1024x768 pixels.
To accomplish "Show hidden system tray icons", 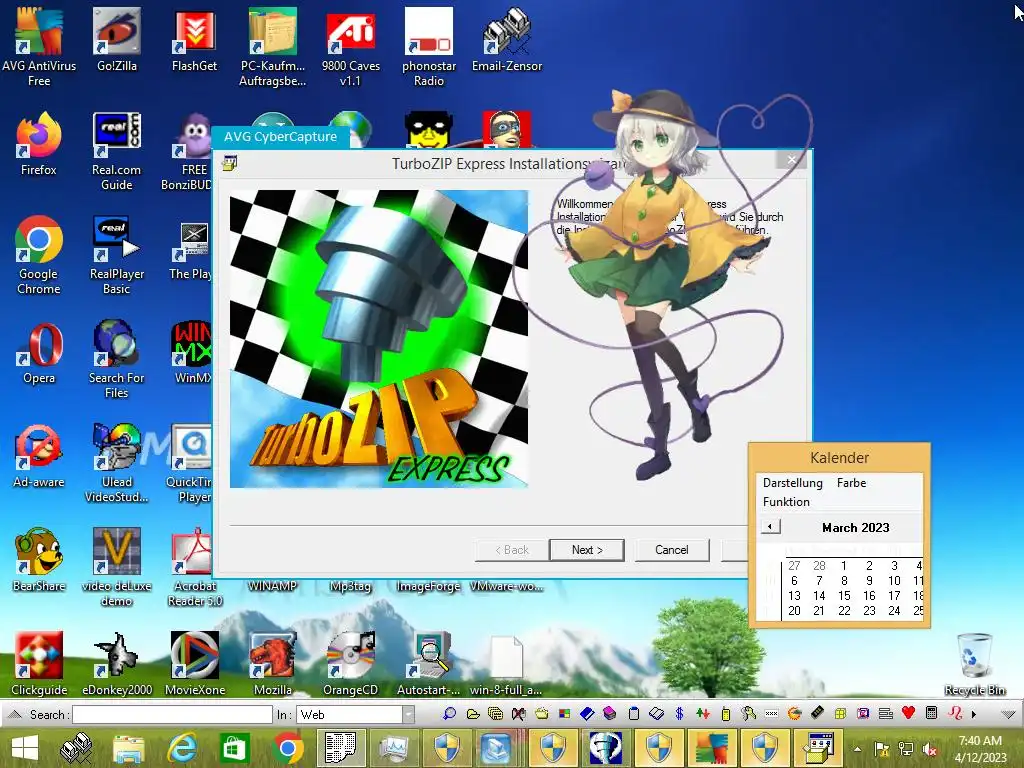I will [857, 749].
